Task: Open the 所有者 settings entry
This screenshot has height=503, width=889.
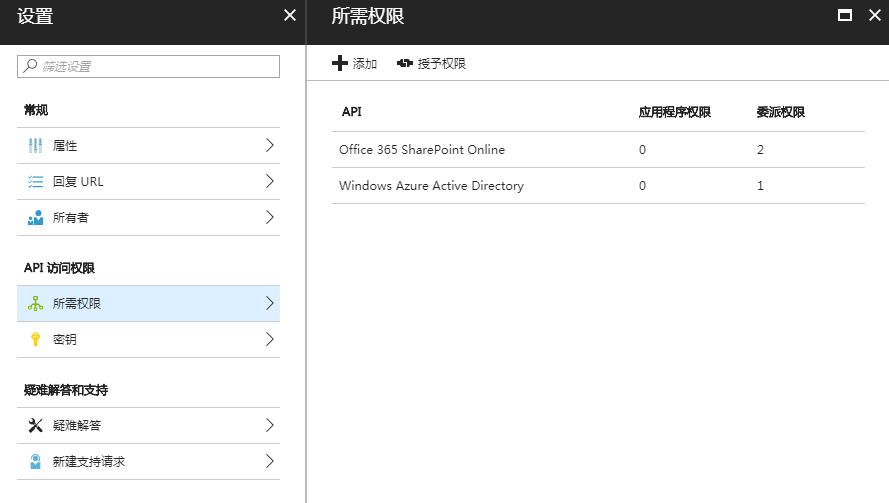Action: 149,218
